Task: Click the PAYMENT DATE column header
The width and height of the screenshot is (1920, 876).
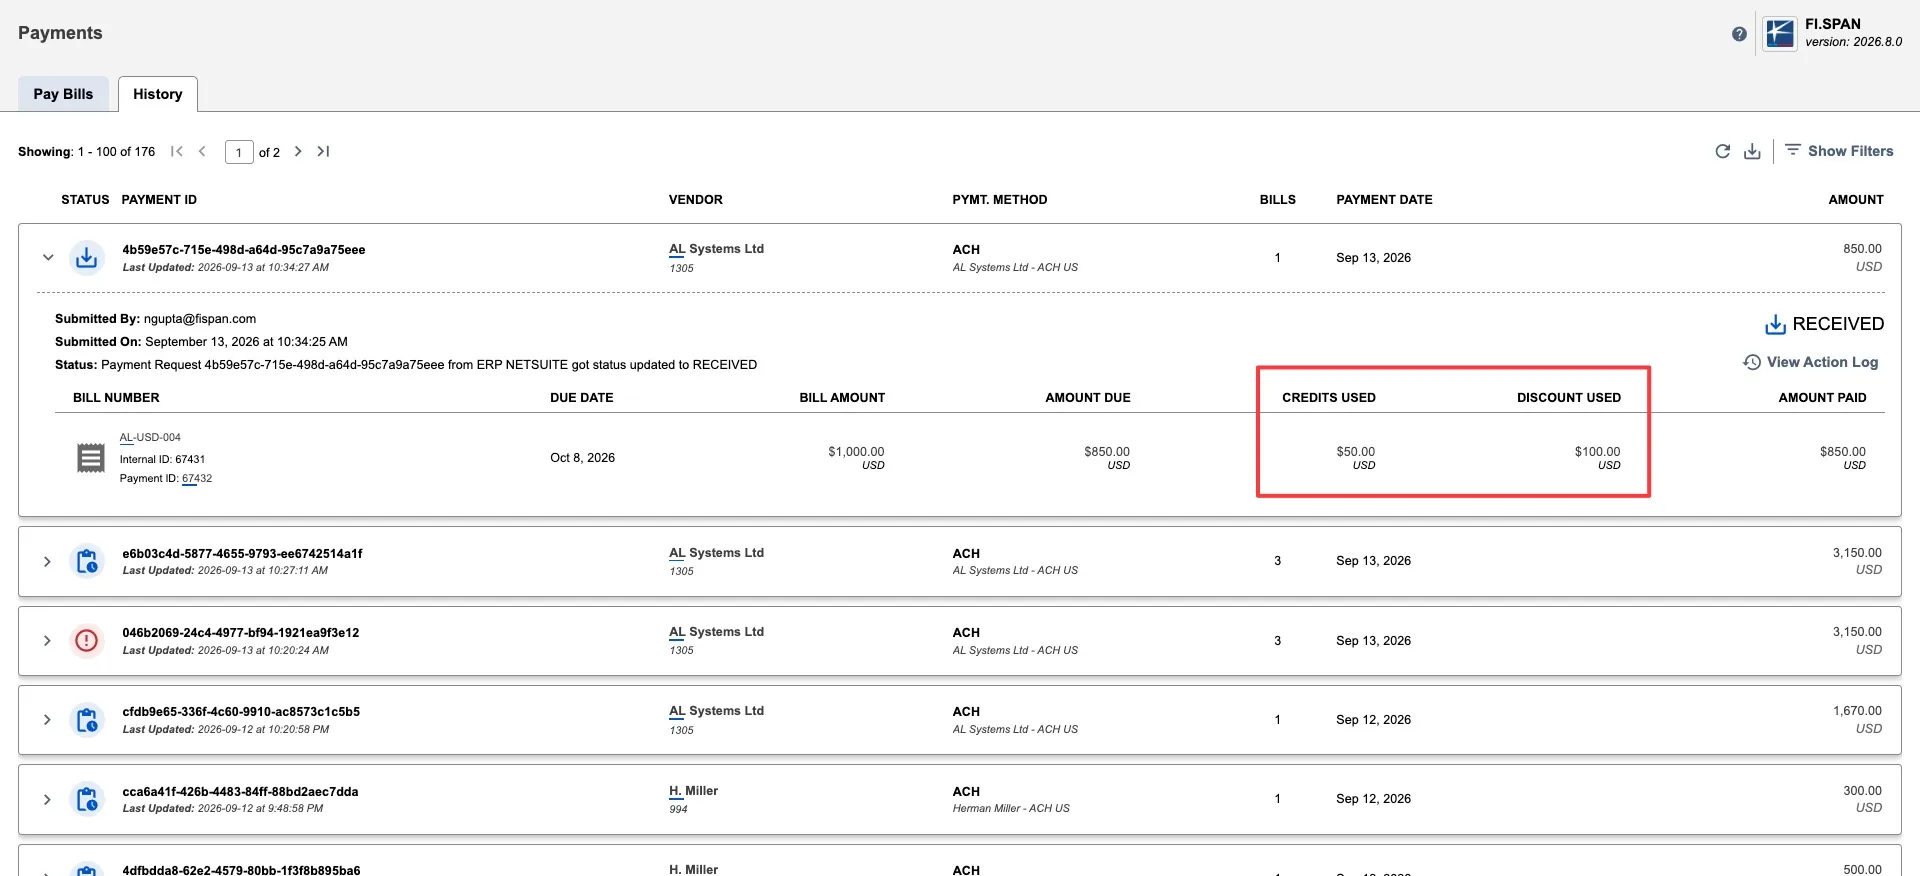Action: coord(1384,200)
